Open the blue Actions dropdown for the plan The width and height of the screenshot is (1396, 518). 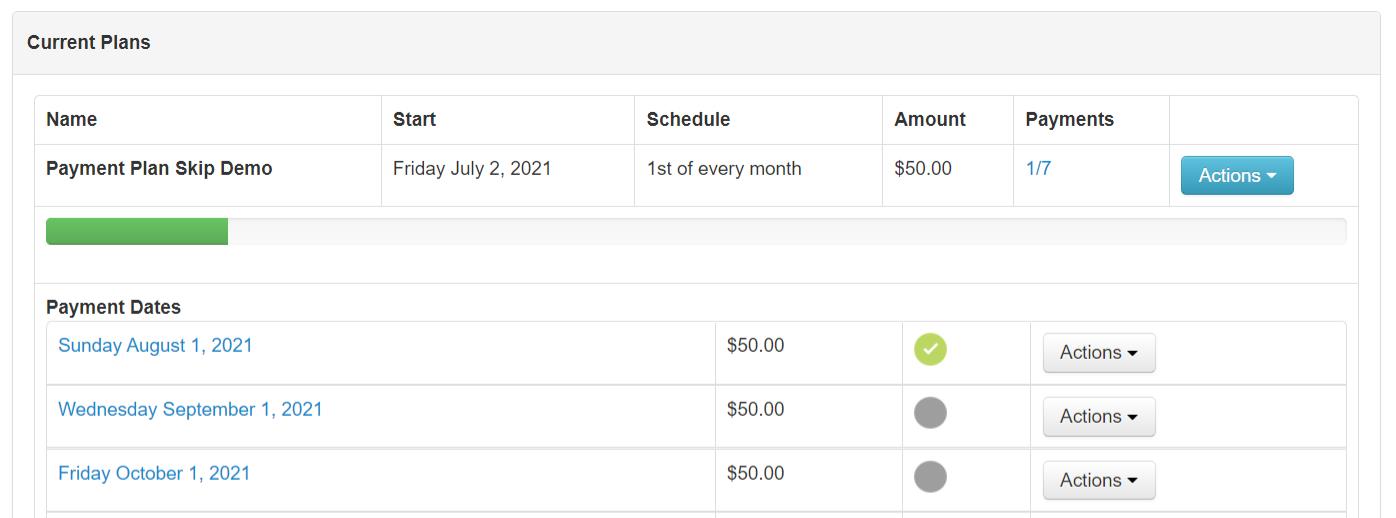pos(1237,175)
